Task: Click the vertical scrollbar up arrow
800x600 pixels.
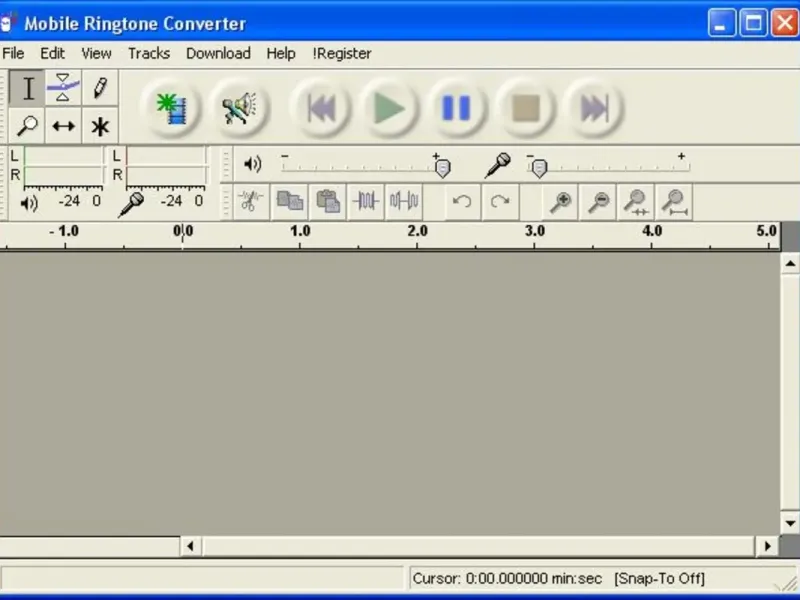Action: [x=790, y=263]
